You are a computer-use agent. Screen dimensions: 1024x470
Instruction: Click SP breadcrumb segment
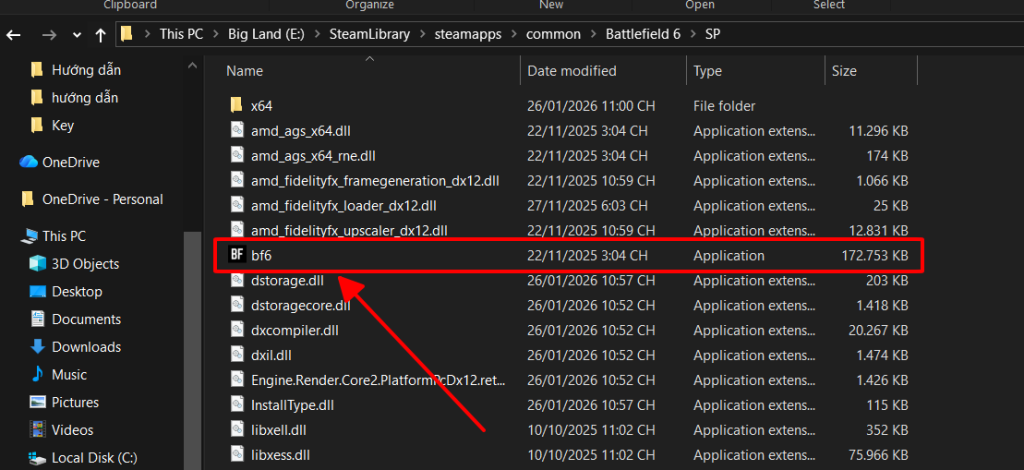click(712, 34)
